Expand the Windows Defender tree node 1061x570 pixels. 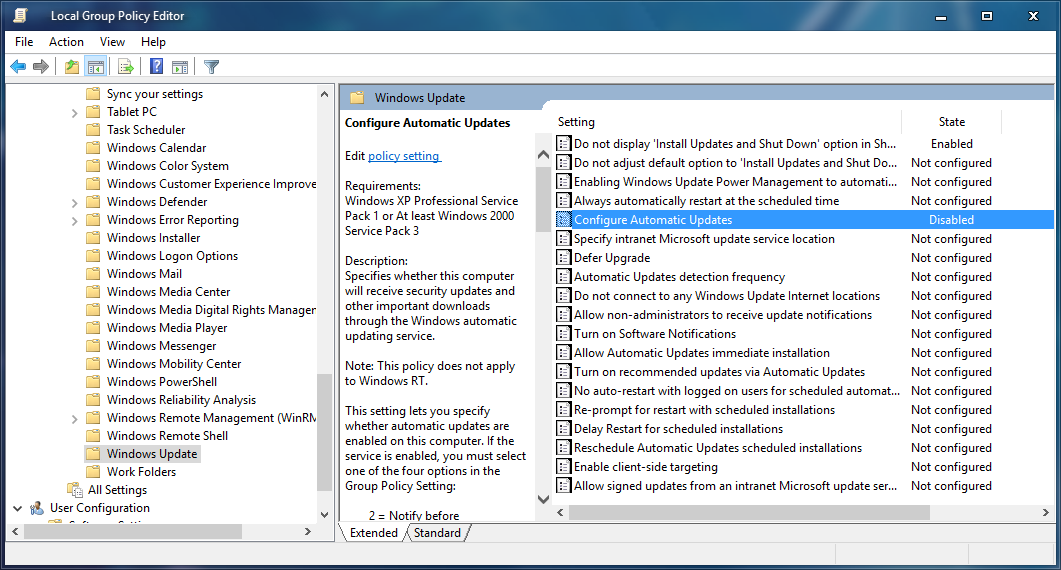point(74,203)
